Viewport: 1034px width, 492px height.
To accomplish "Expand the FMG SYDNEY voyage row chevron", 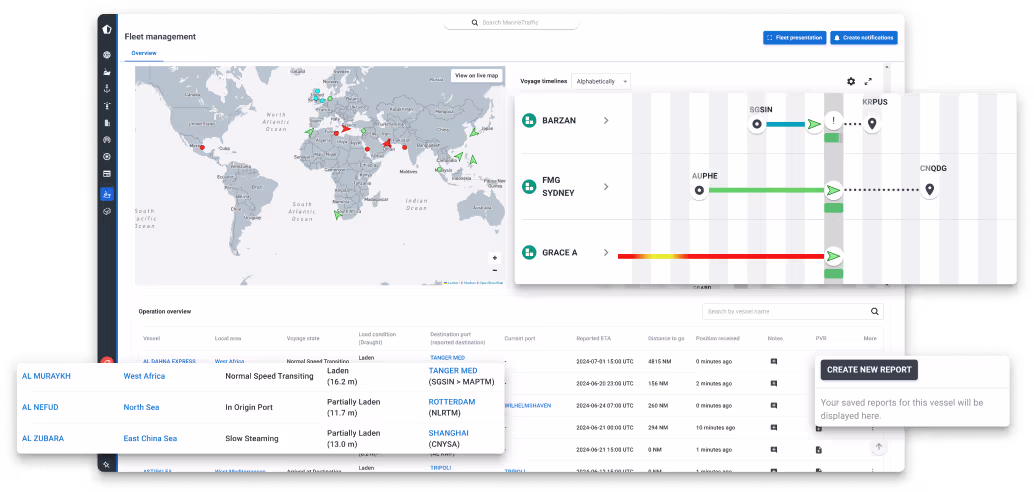I will 606,187.
